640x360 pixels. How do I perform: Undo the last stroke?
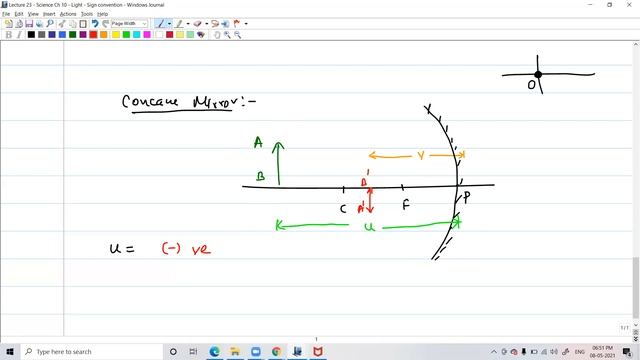pos(95,24)
